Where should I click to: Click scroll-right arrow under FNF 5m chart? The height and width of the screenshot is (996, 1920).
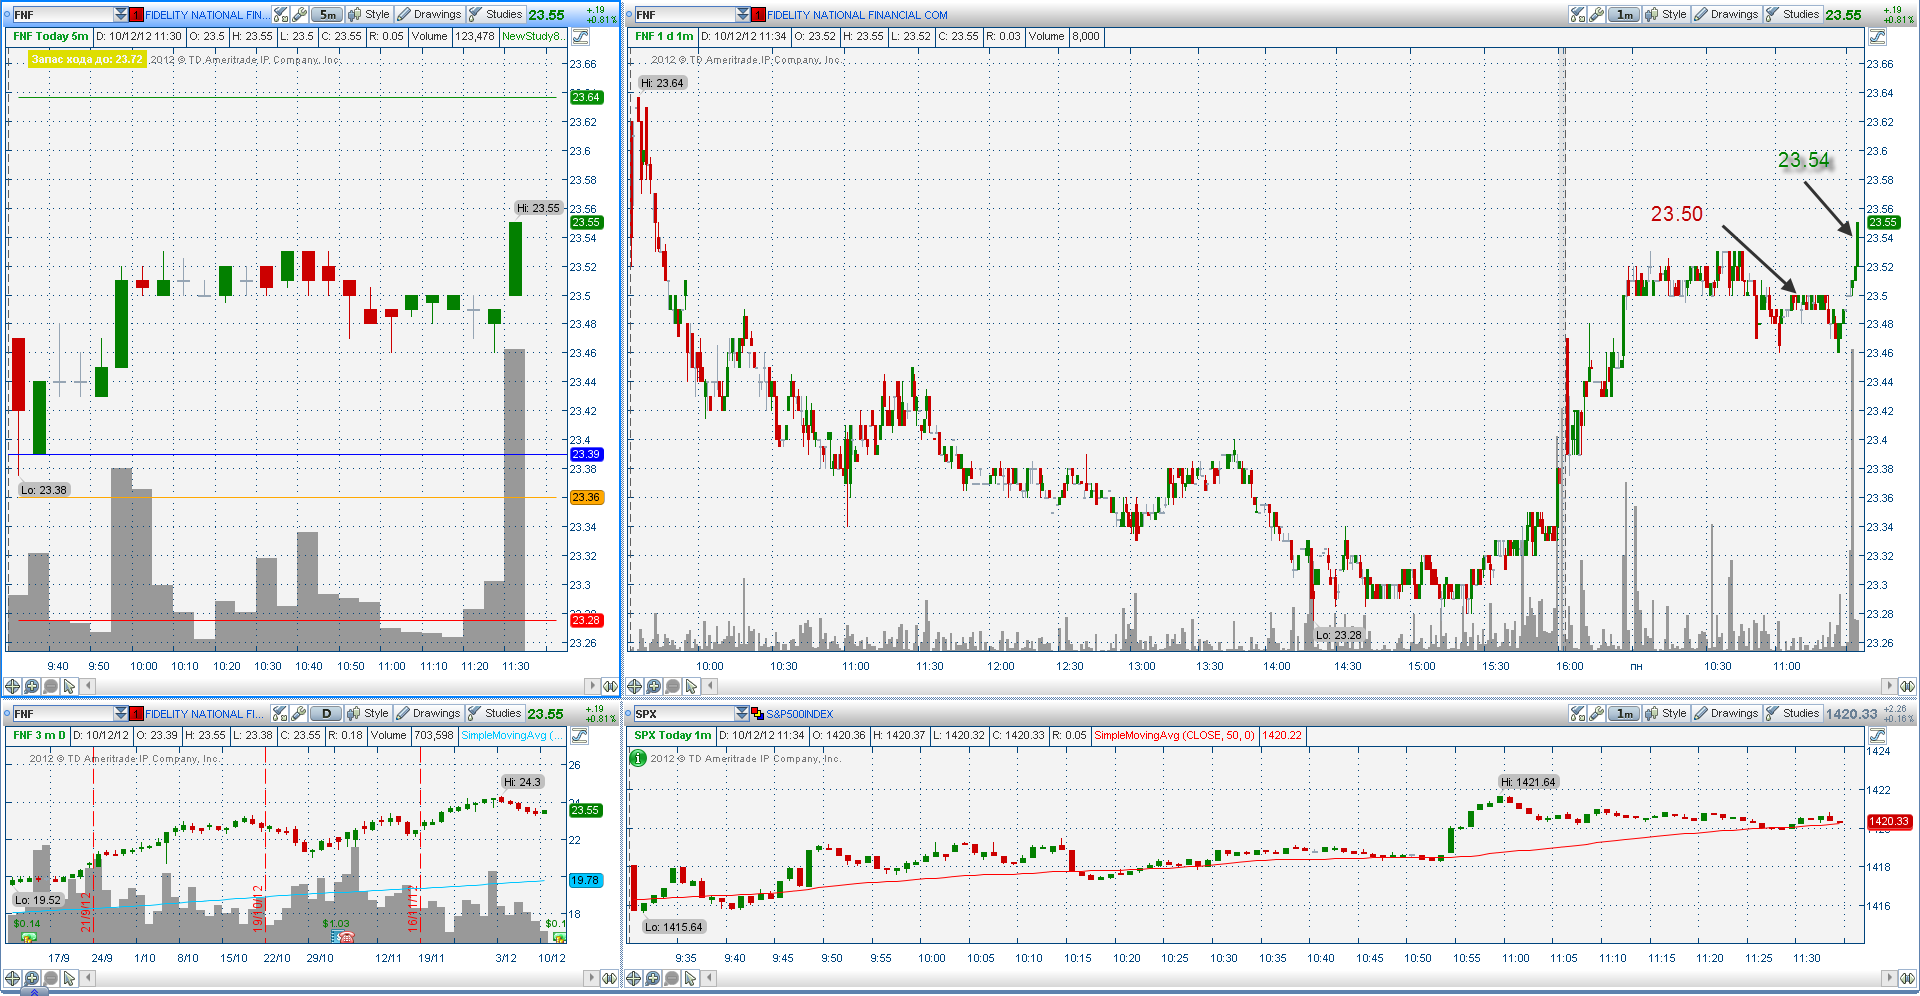coord(592,686)
